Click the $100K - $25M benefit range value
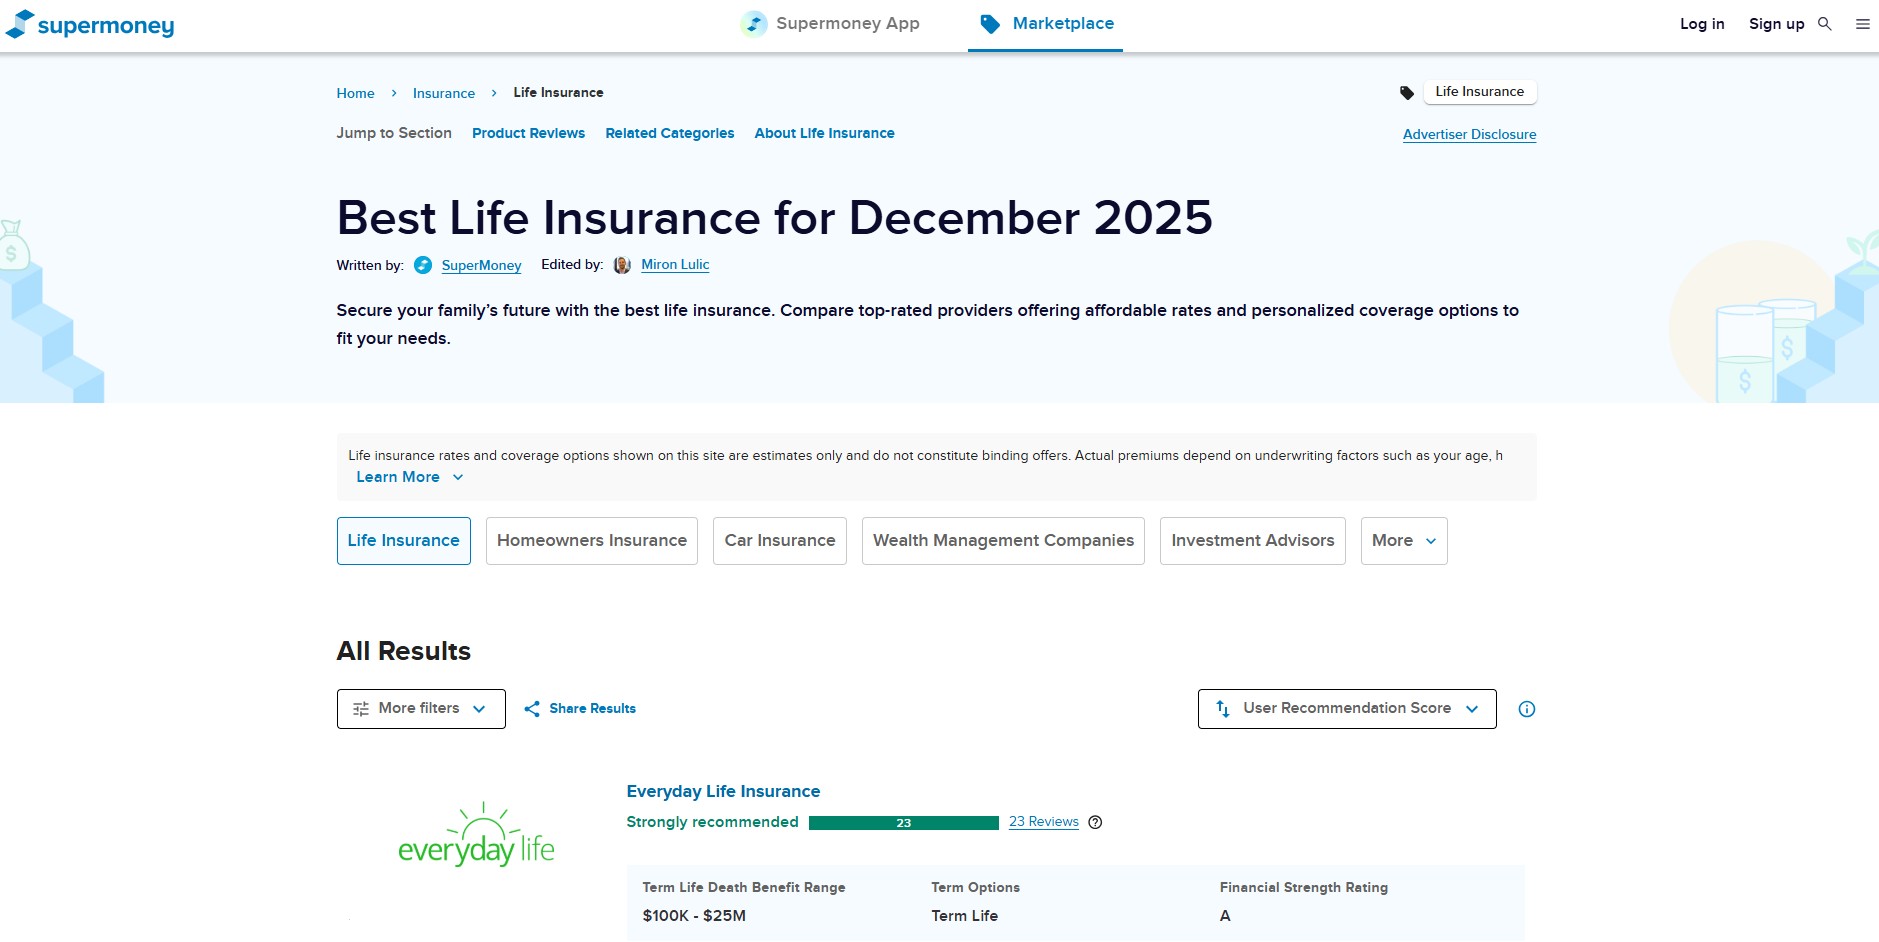The image size is (1879, 942). pyautogui.click(x=694, y=916)
